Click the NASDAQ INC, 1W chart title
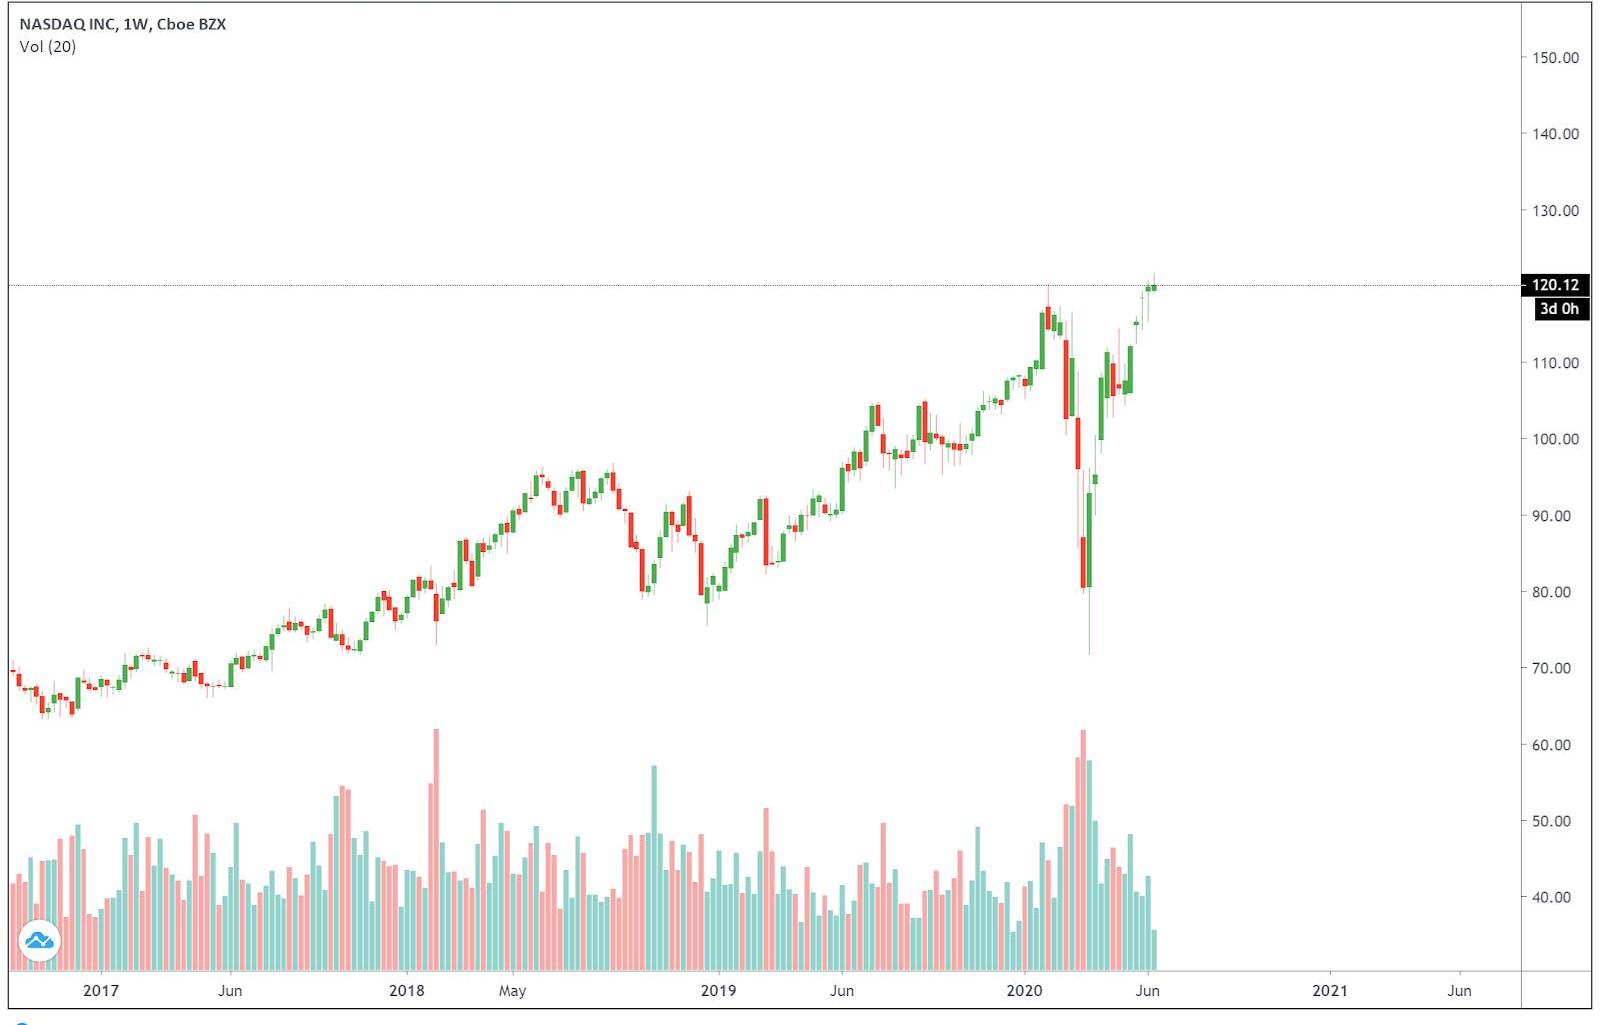The height and width of the screenshot is (1025, 1600). [122, 24]
